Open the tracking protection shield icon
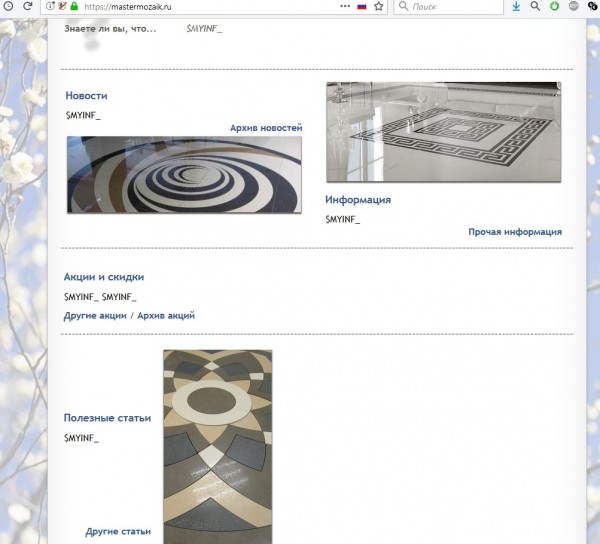 pos(62,6)
